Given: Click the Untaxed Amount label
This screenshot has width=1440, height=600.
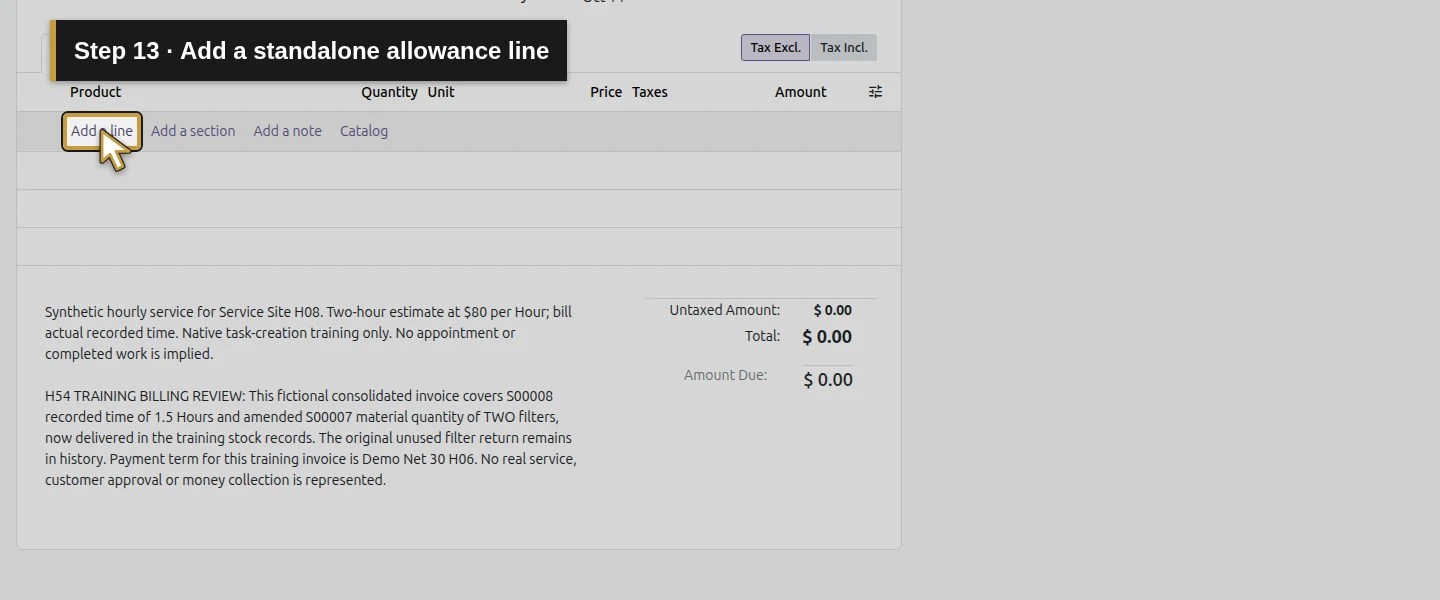Looking at the screenshot, I should pos(725,310).
